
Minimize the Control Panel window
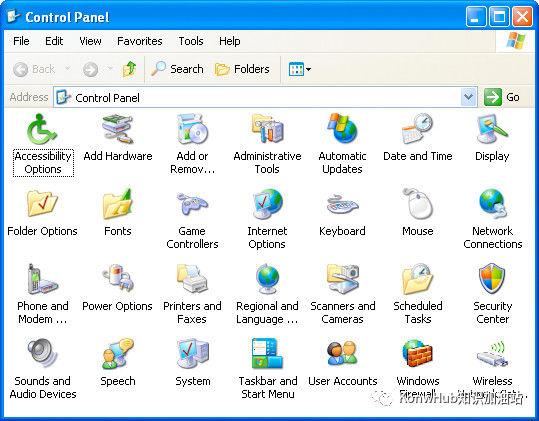coord(476,17)
